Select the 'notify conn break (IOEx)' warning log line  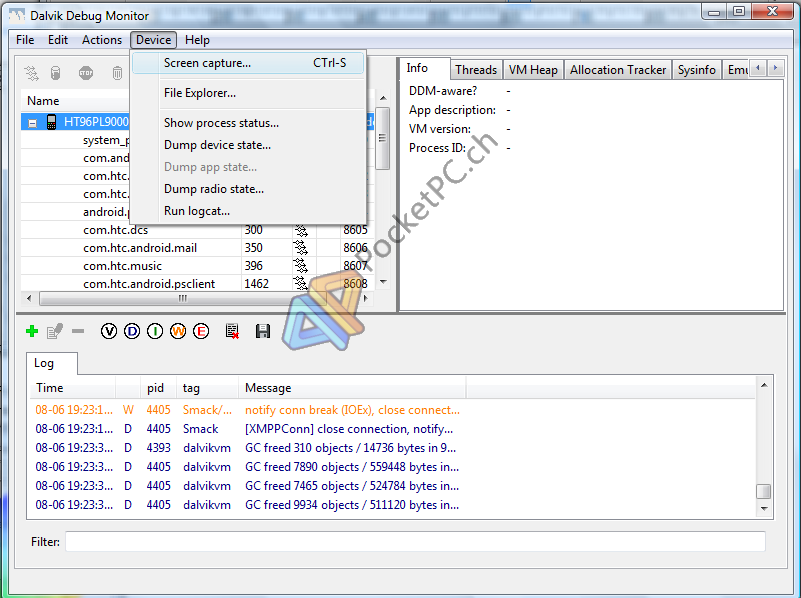tap(392, 410)
